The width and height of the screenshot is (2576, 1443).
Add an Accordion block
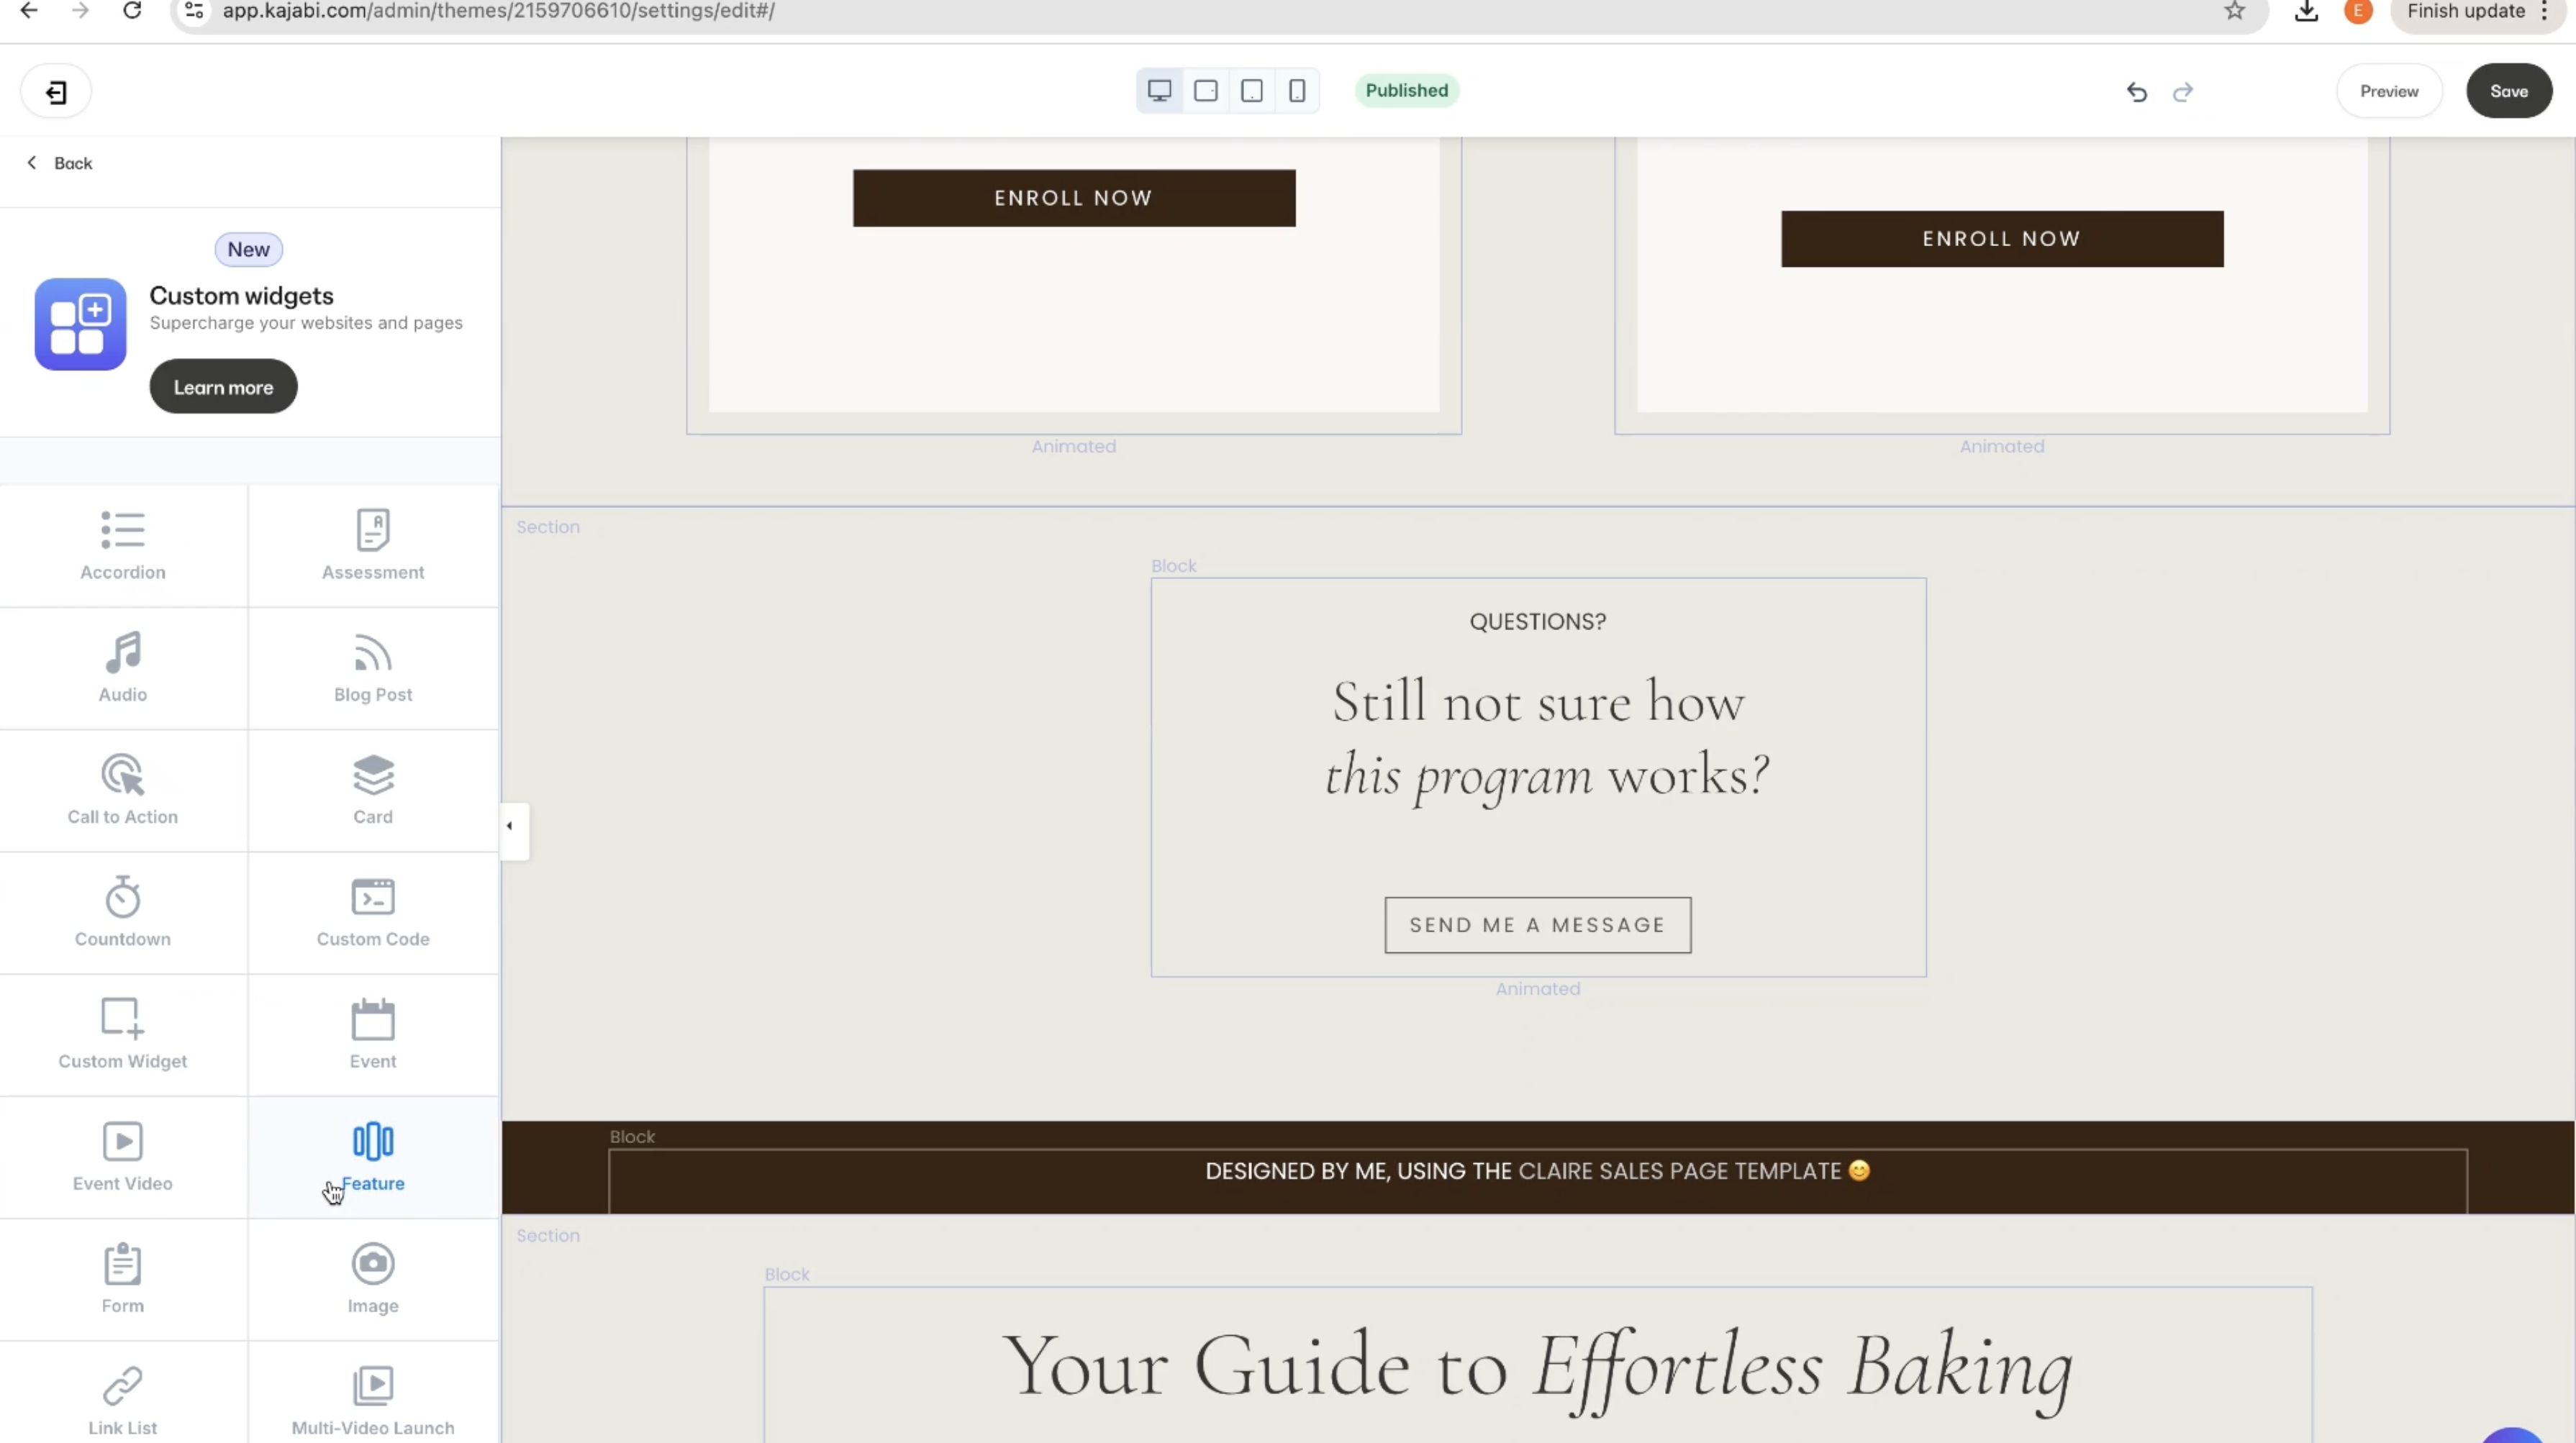[122, 545]
